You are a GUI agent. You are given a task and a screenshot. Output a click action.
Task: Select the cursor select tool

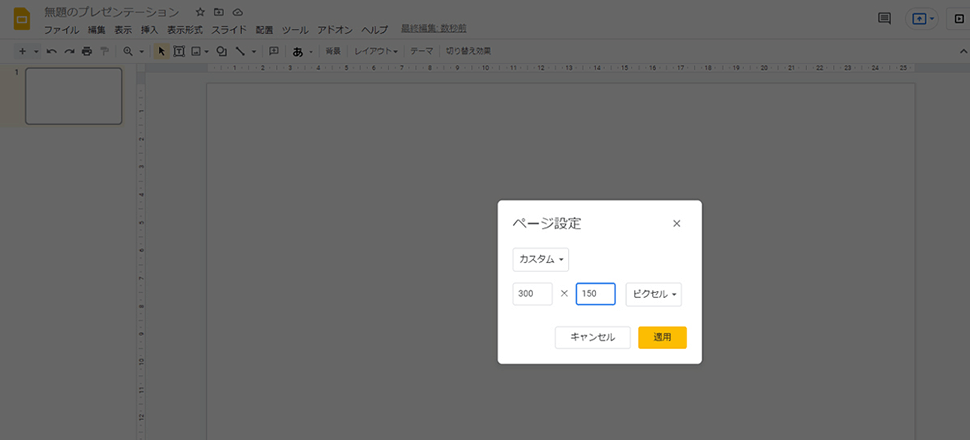coord(161,51)
